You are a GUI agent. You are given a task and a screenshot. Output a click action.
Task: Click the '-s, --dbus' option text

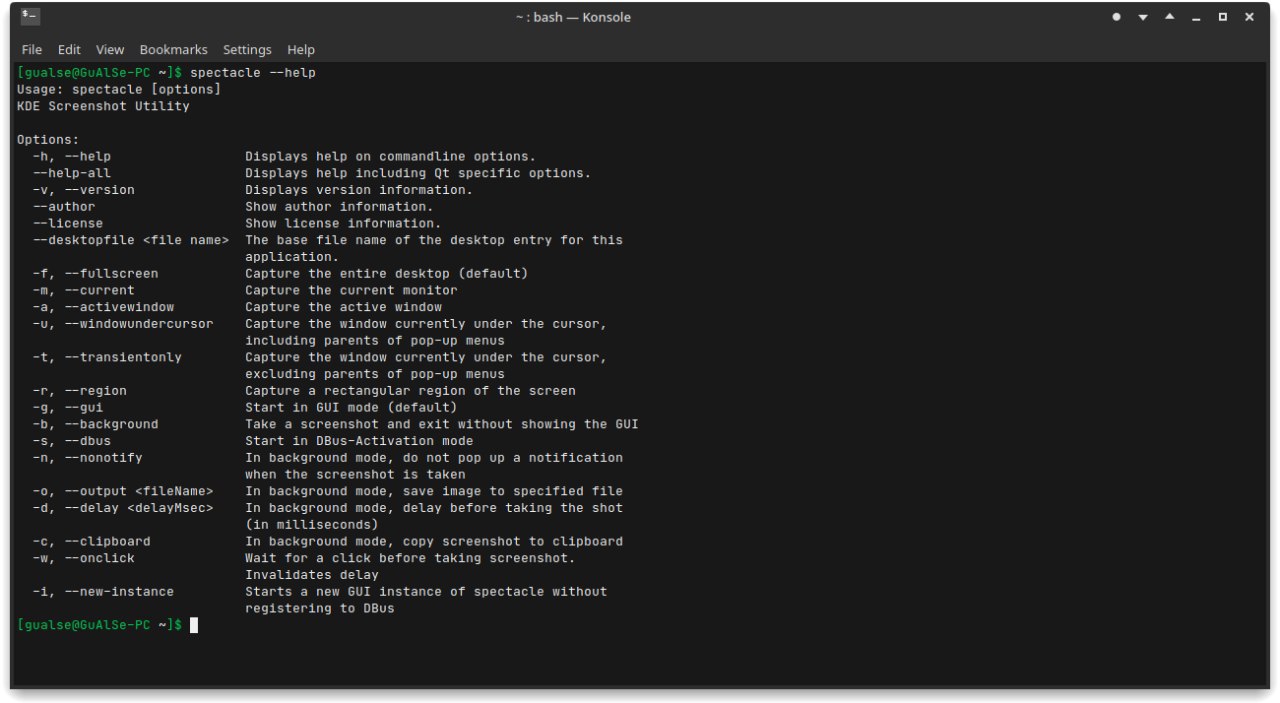pos(72,441)
